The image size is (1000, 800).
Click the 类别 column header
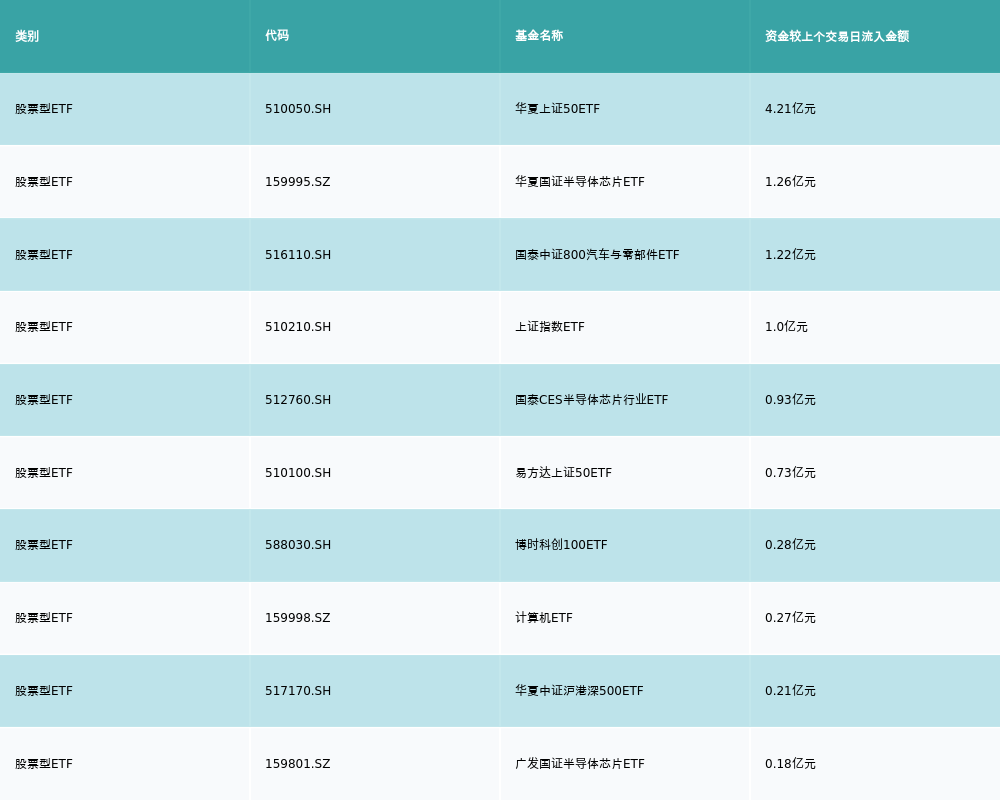tap(27, 36)
